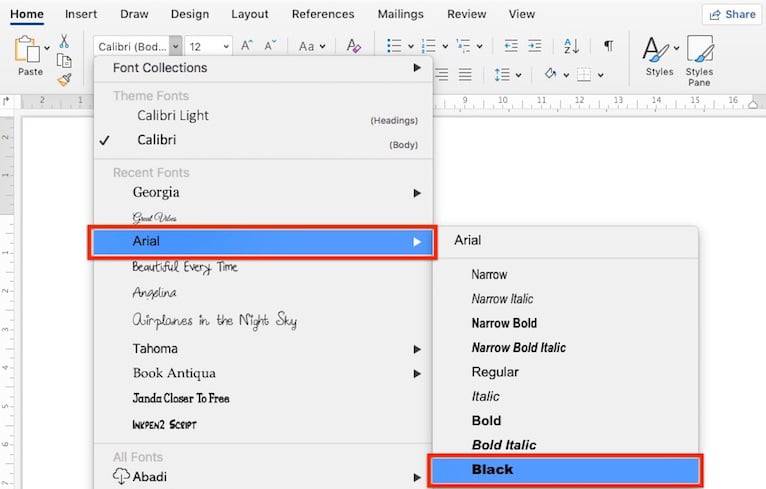Select the Format Painter brush

tap(64, 79)
